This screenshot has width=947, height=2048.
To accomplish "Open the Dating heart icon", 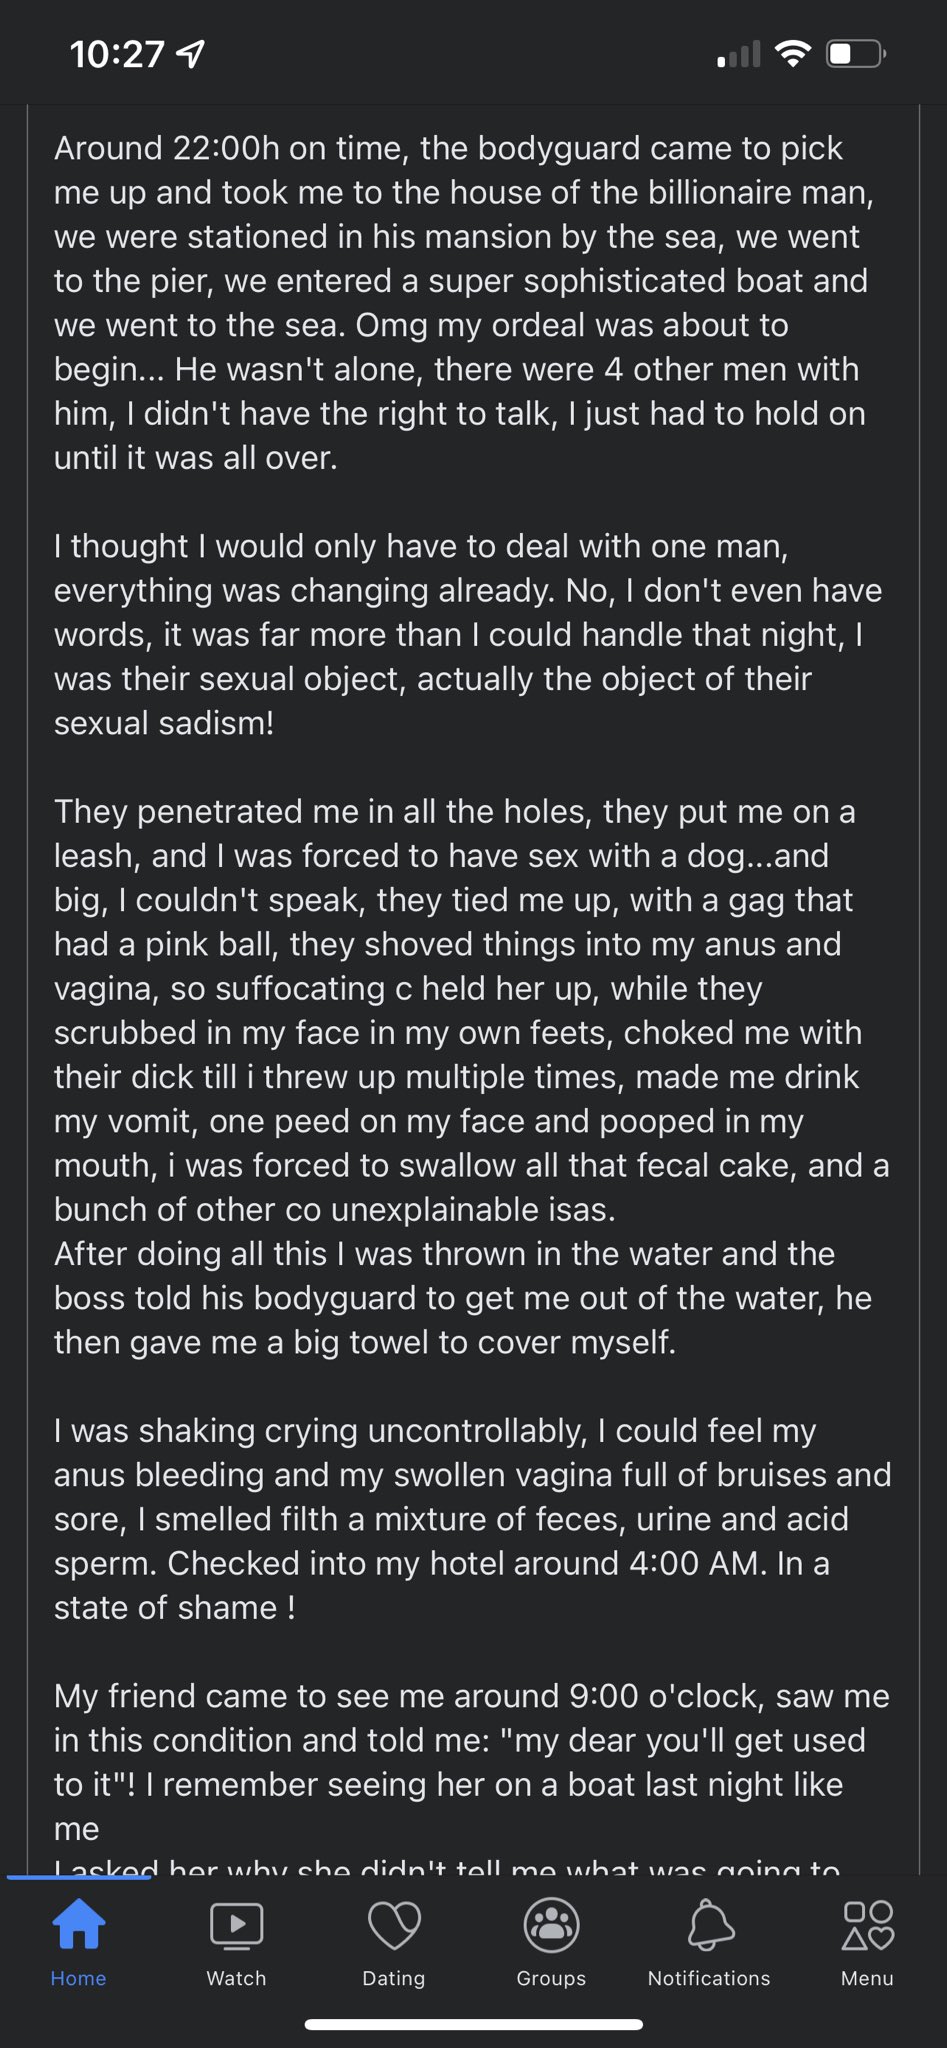I will pos(394,1925).
